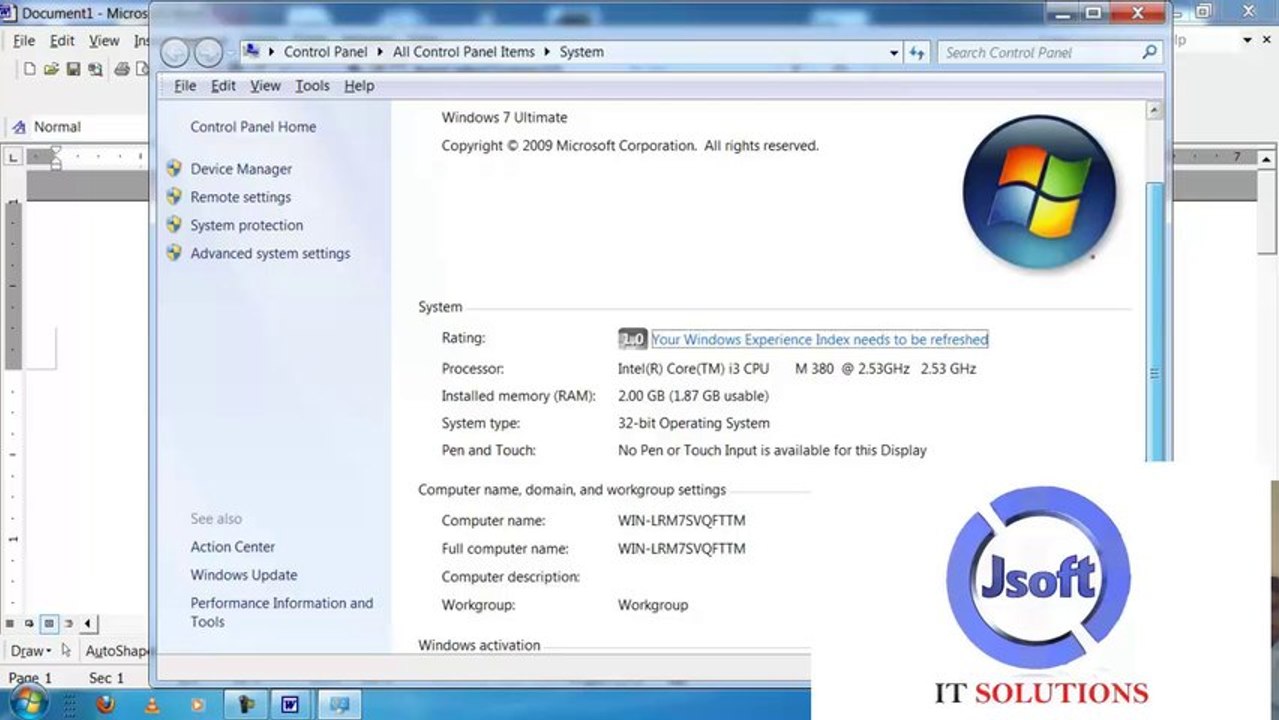Open the Draw dropdown in Word

pos(30,651)
